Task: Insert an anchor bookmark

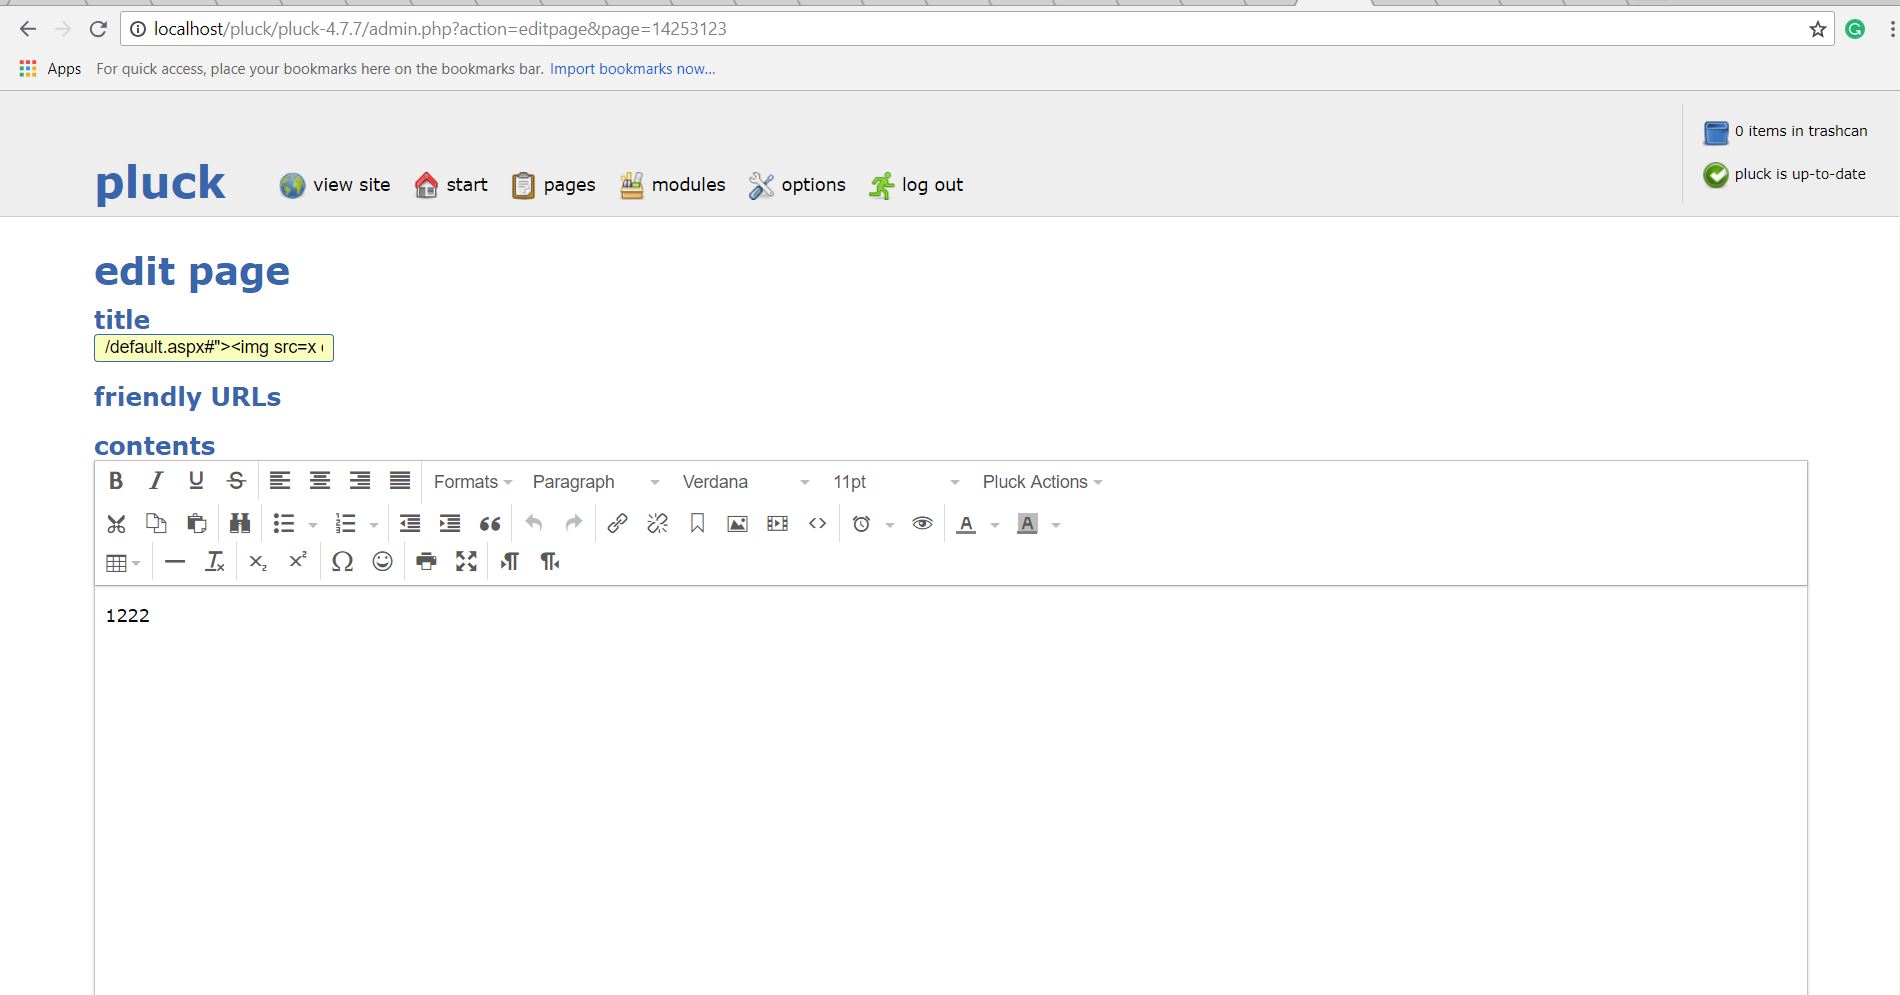Action: click(697, 523)
